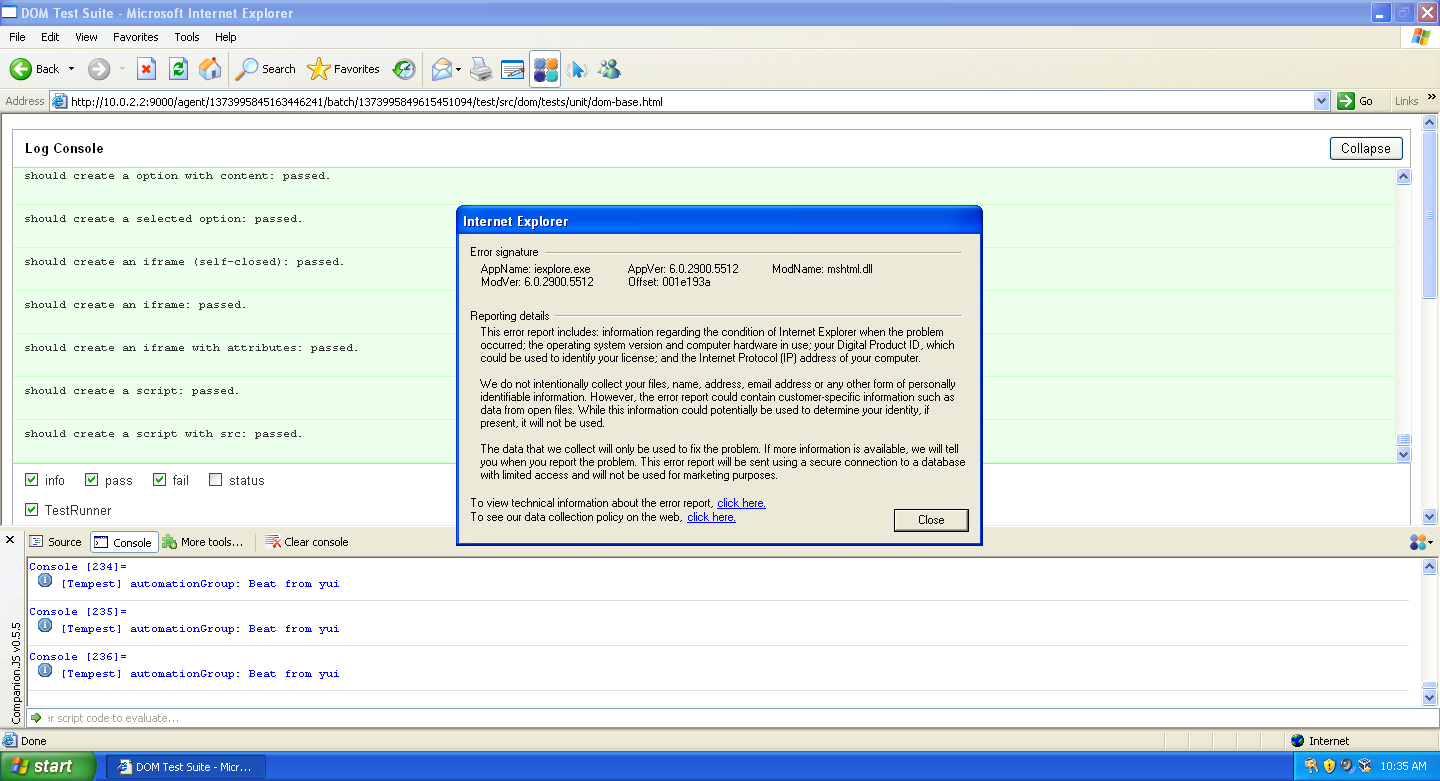Open the Windows start button
The width and height of the screenshot is (1440, 781).
coord(47,767)
